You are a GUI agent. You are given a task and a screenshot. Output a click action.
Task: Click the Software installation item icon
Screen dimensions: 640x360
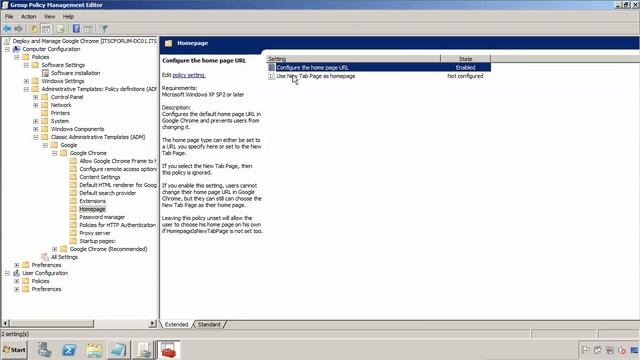pos(45,73)
